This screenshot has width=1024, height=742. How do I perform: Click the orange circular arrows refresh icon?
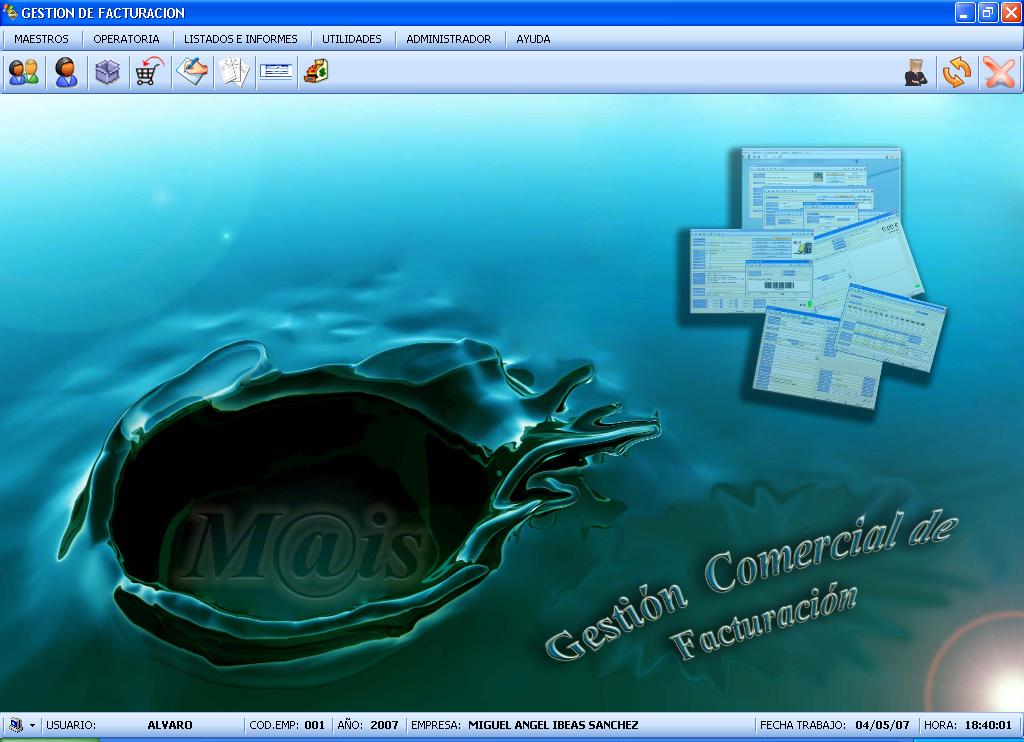[x=957, y=73]
